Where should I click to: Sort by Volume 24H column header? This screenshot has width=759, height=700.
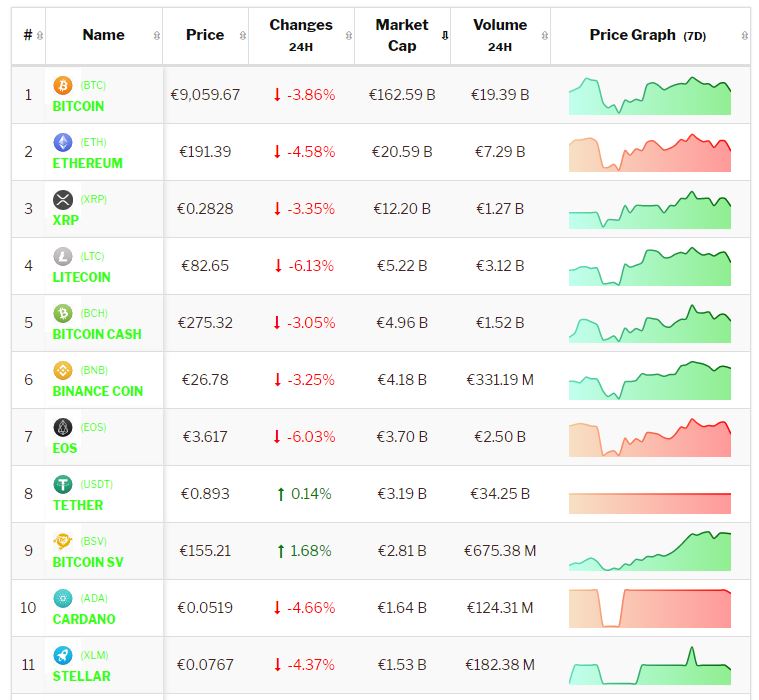[499, 35]
